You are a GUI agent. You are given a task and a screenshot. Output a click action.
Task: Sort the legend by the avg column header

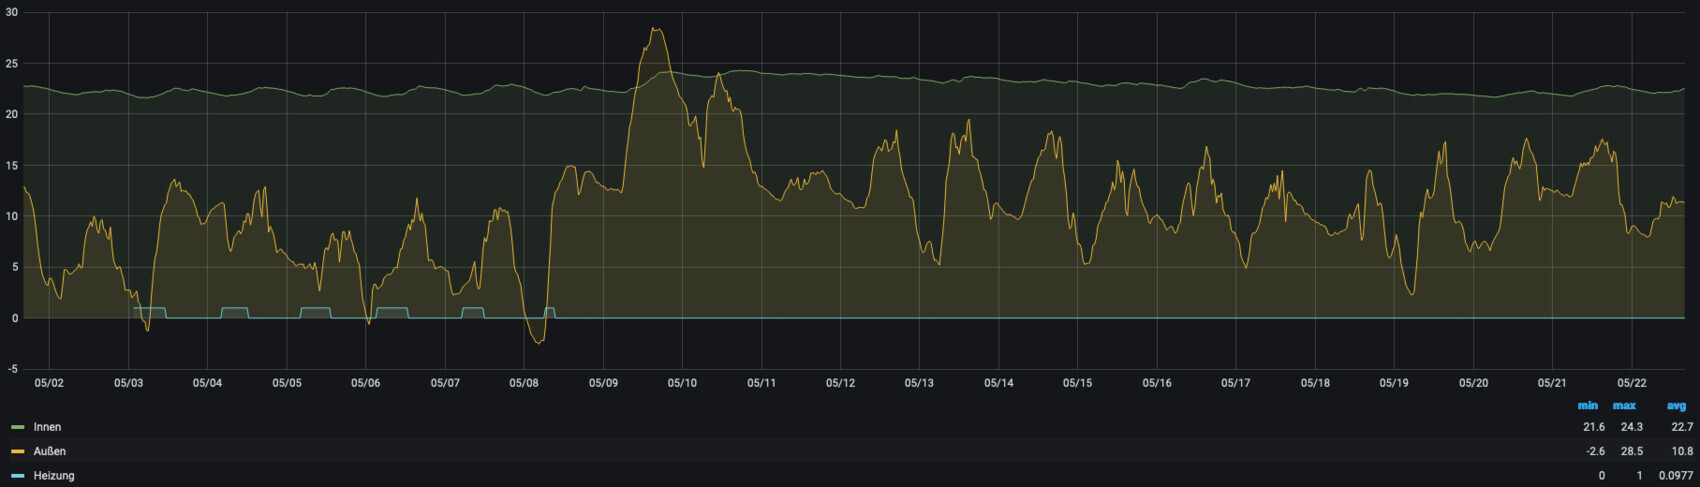tap(1676, 406)
